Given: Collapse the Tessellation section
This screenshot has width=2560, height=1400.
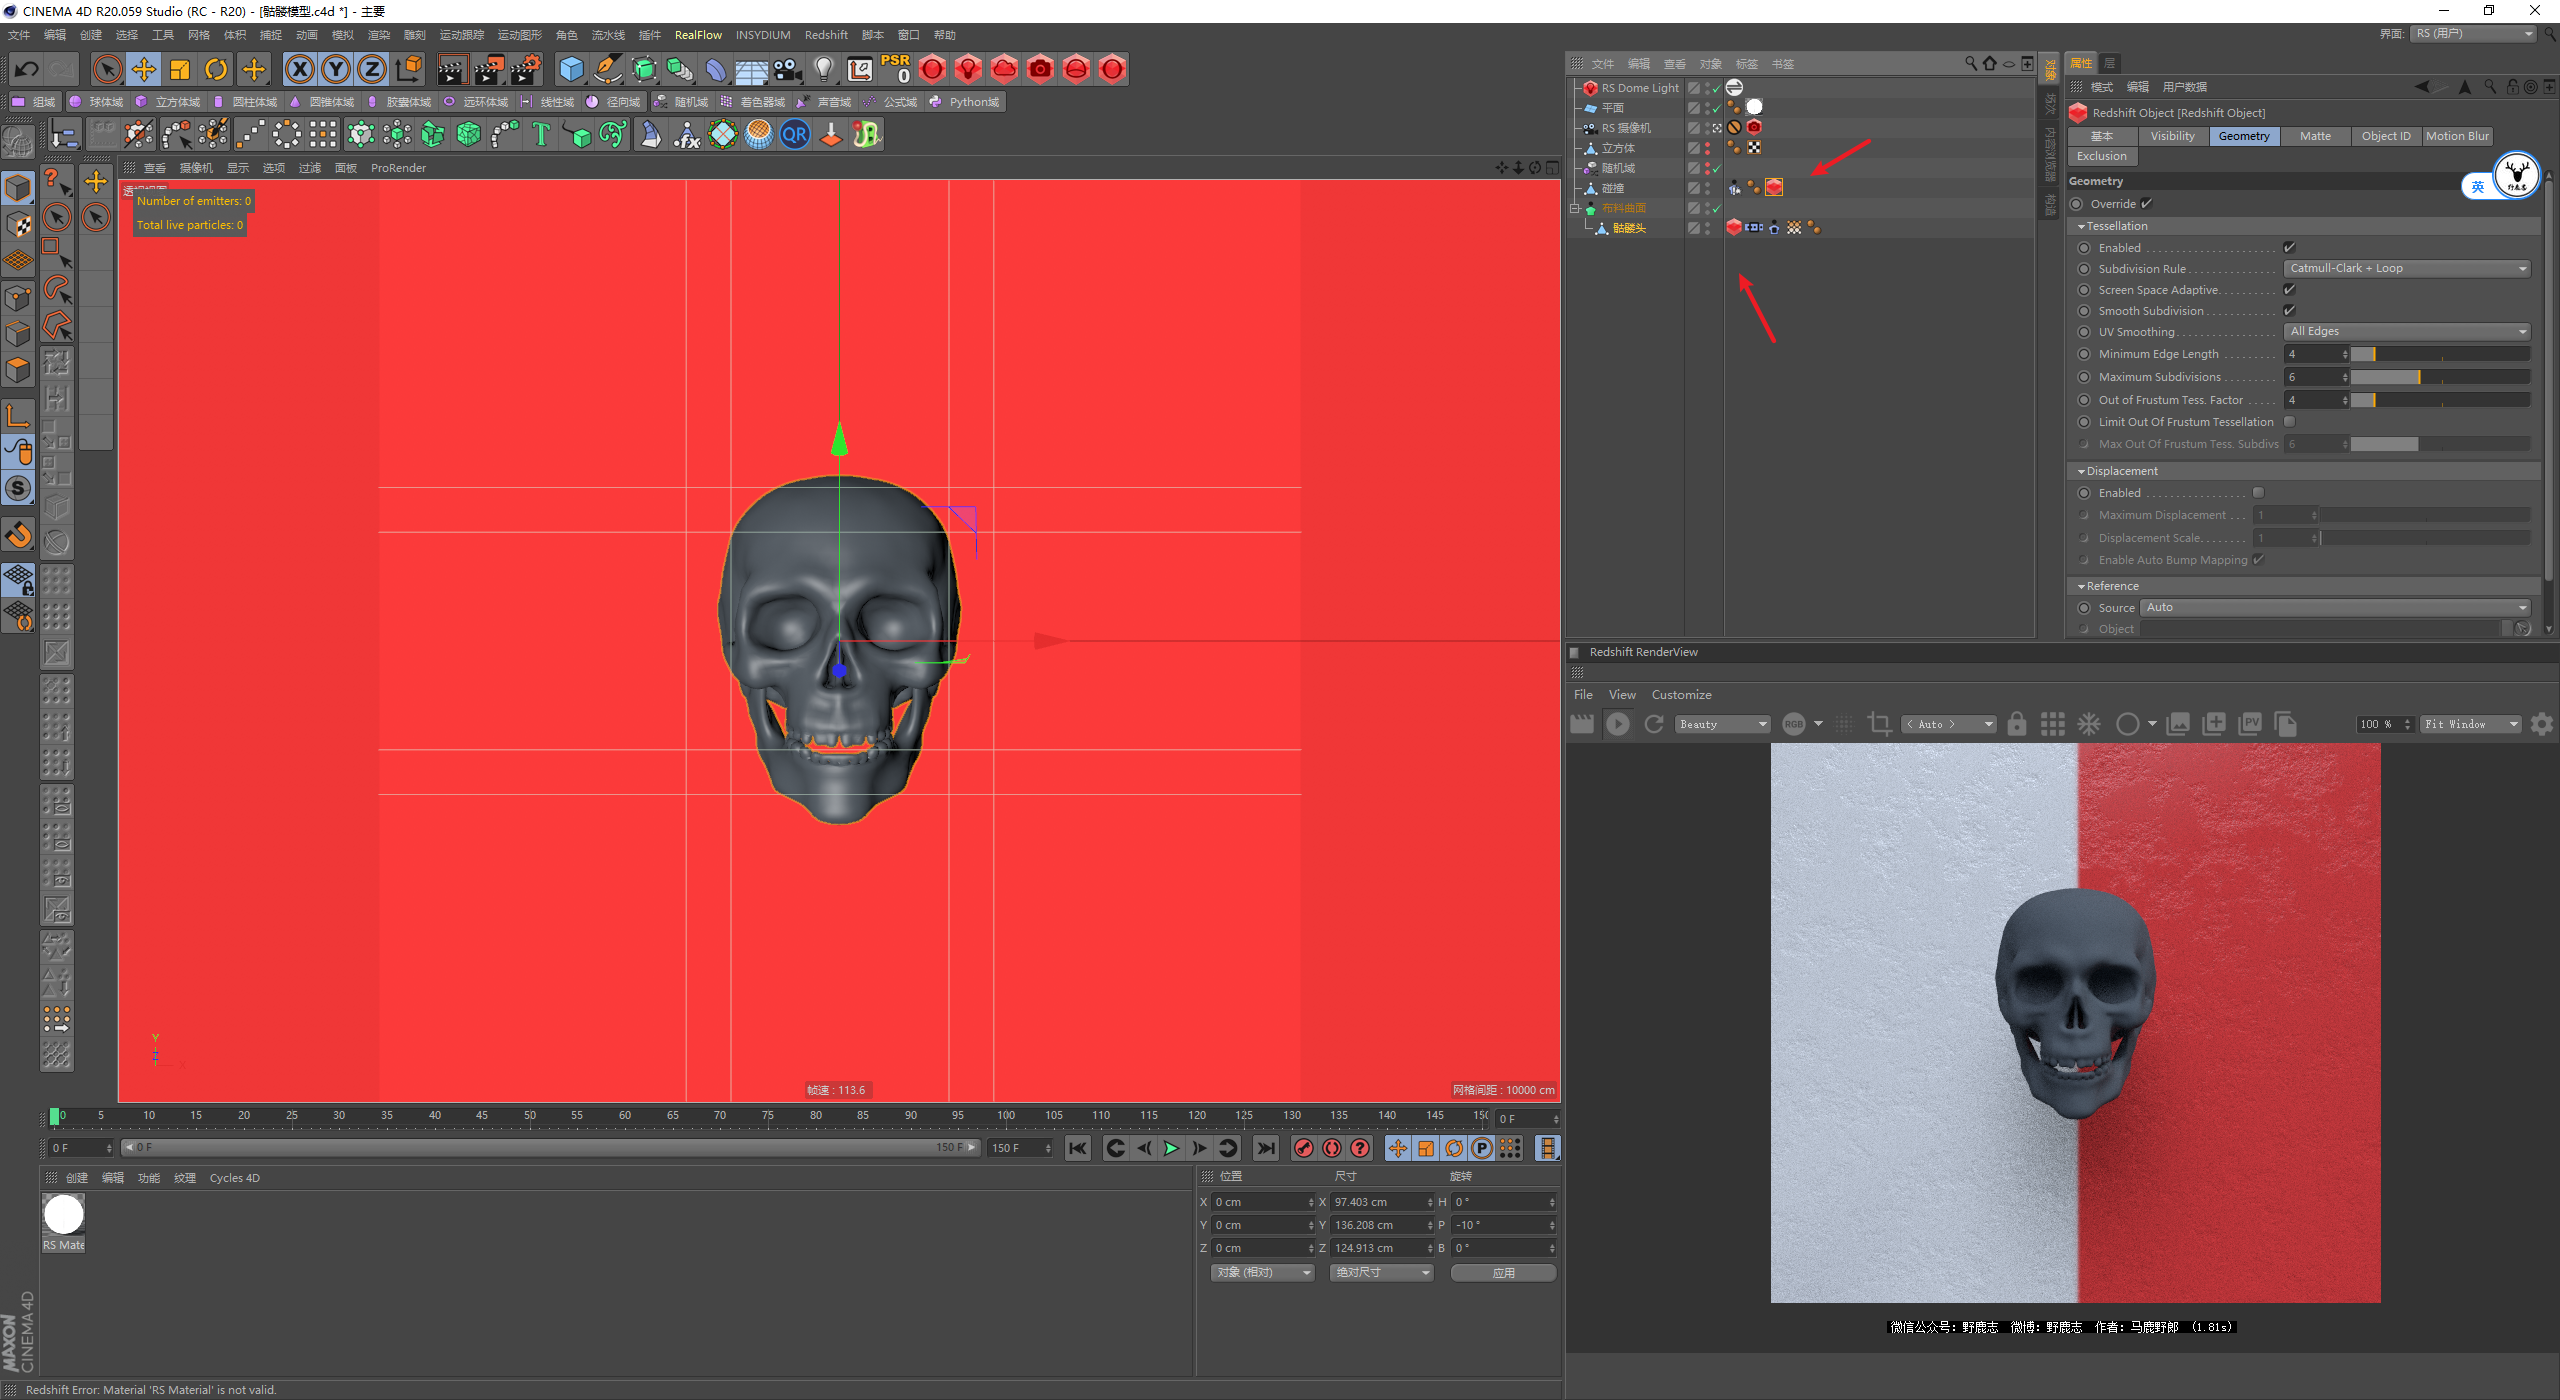Looking at the screenshot, I should [2081, 226].
